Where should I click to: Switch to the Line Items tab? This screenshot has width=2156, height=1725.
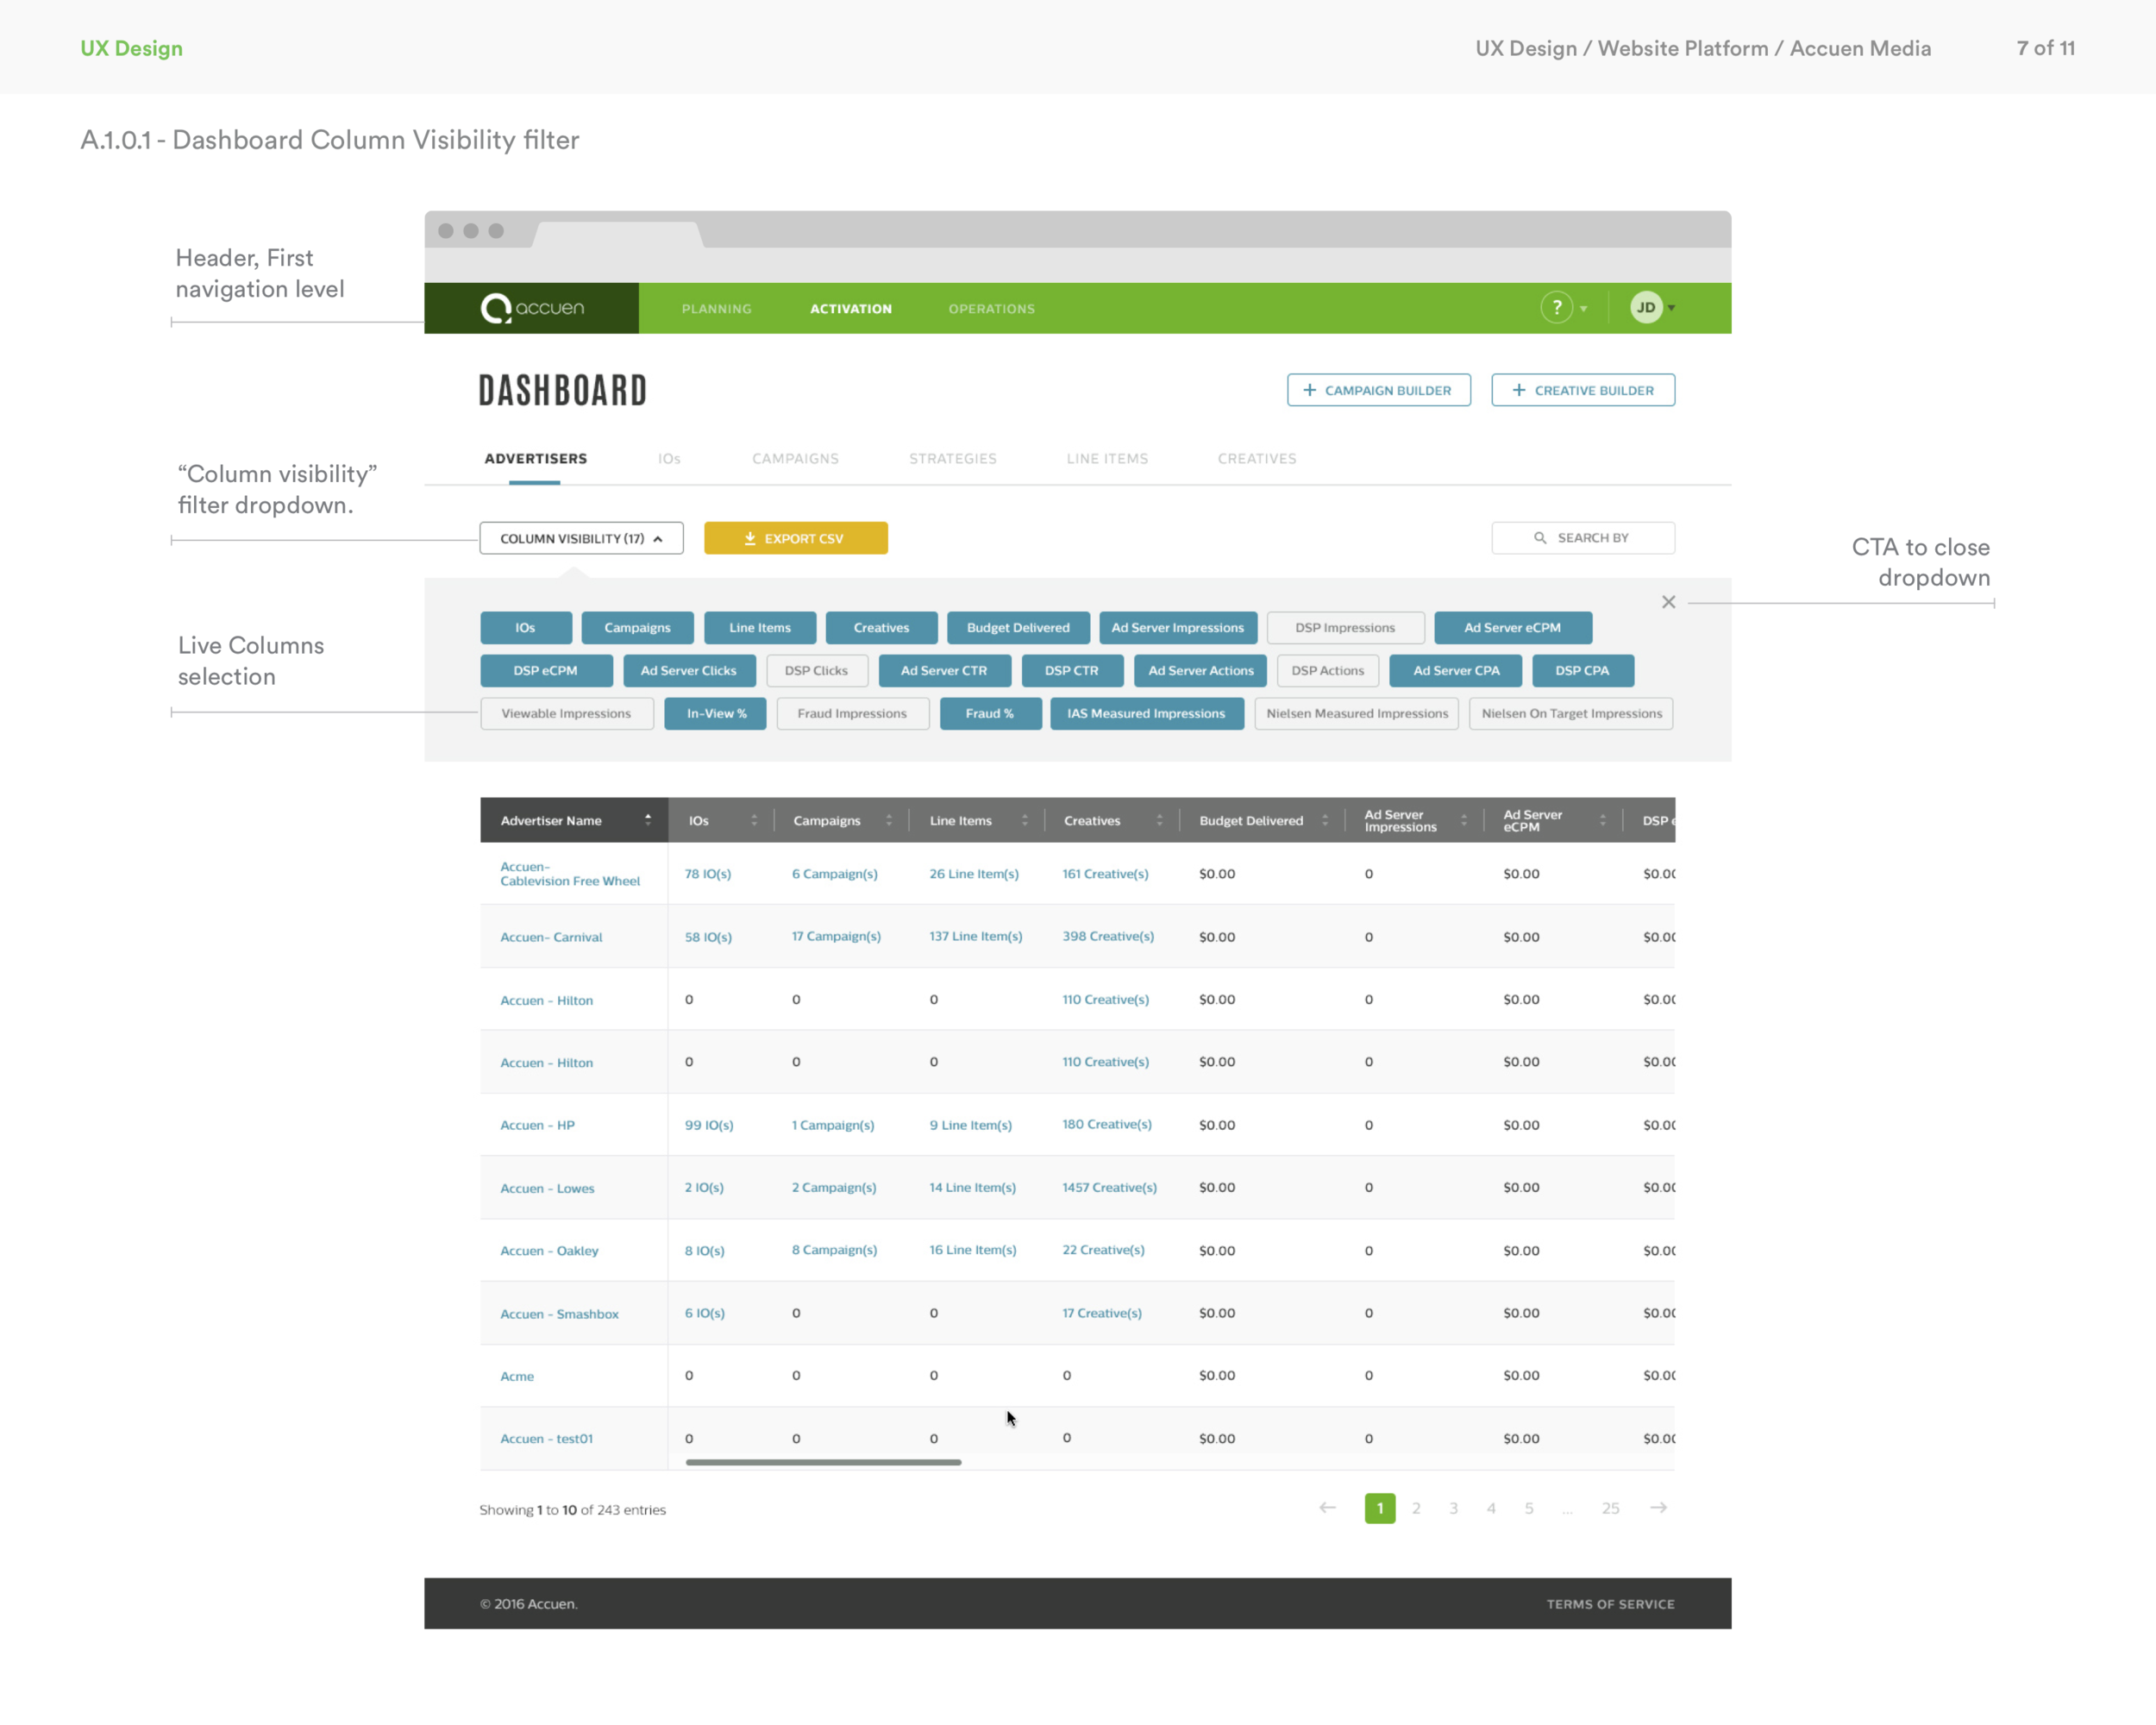[x=1107, y=459]
